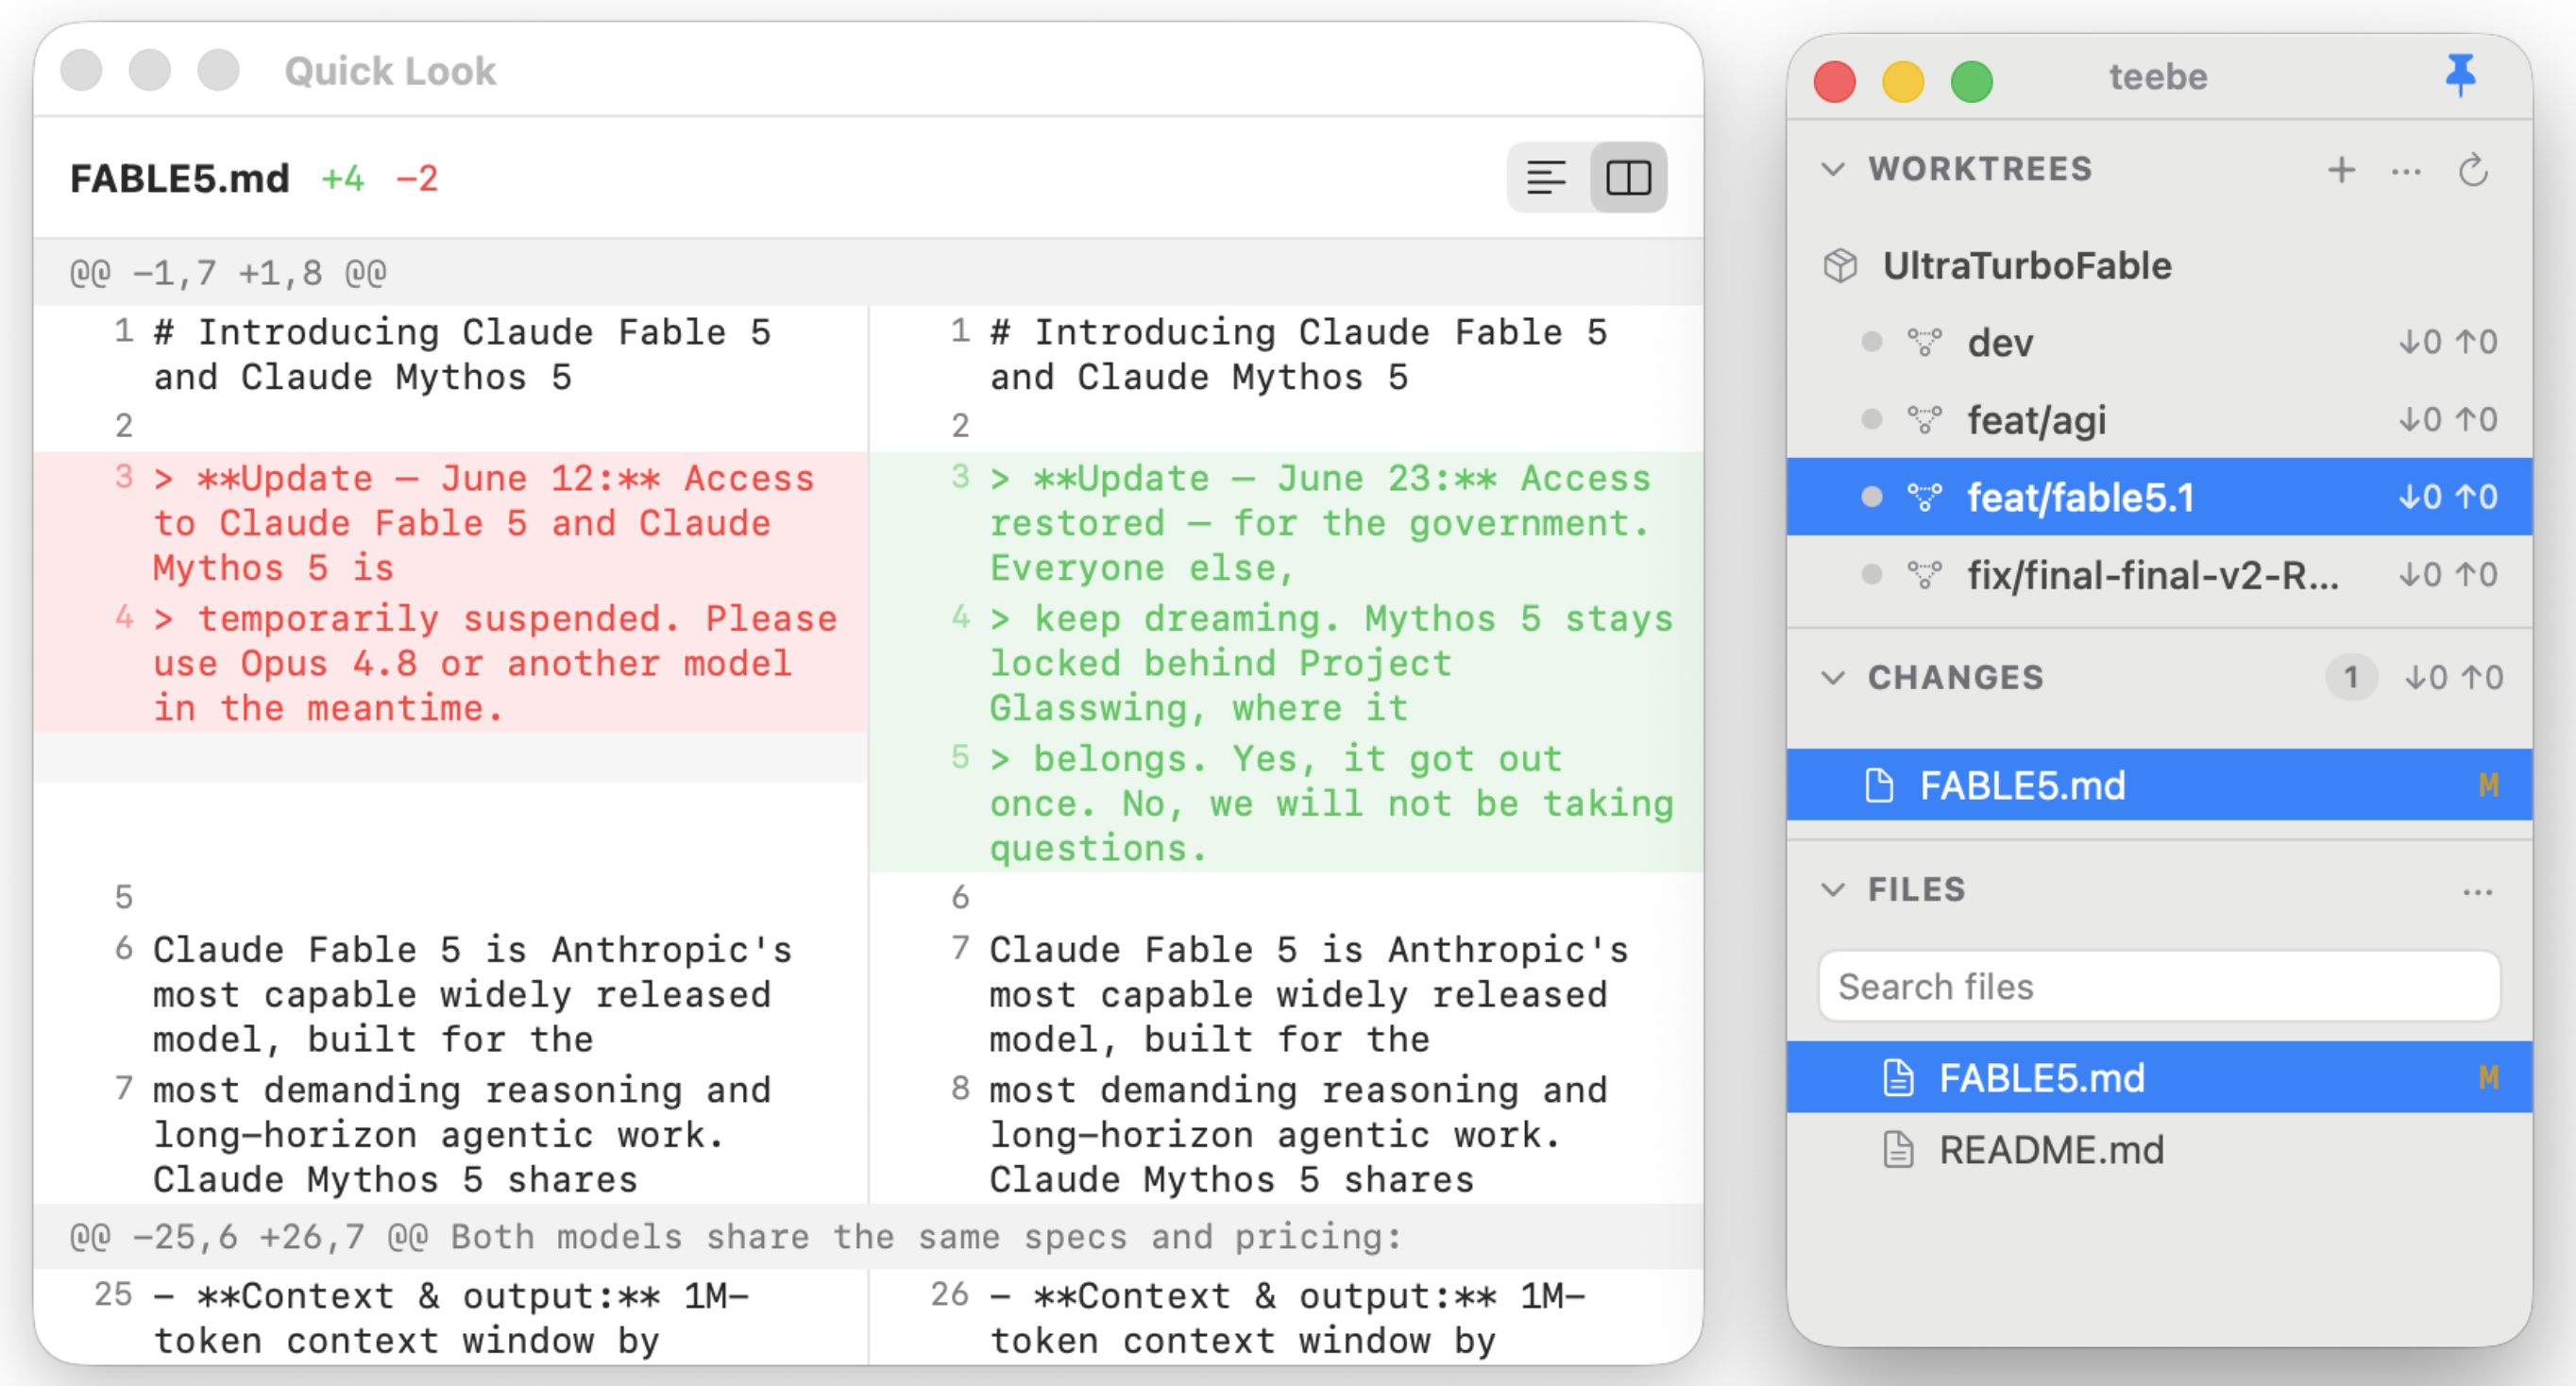
Task: Select FABLE5.md in the FILES list
Action: (2159, 1078)
